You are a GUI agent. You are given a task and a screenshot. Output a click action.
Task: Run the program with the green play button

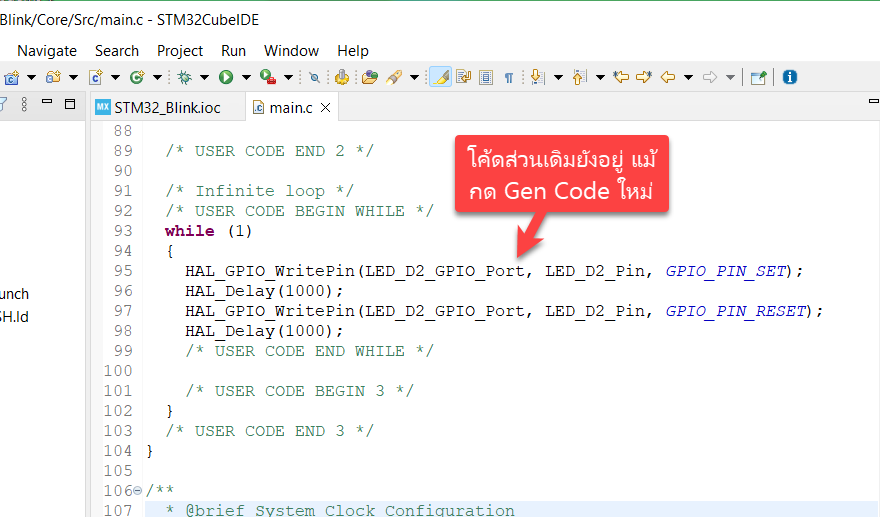tap(226, 77)
